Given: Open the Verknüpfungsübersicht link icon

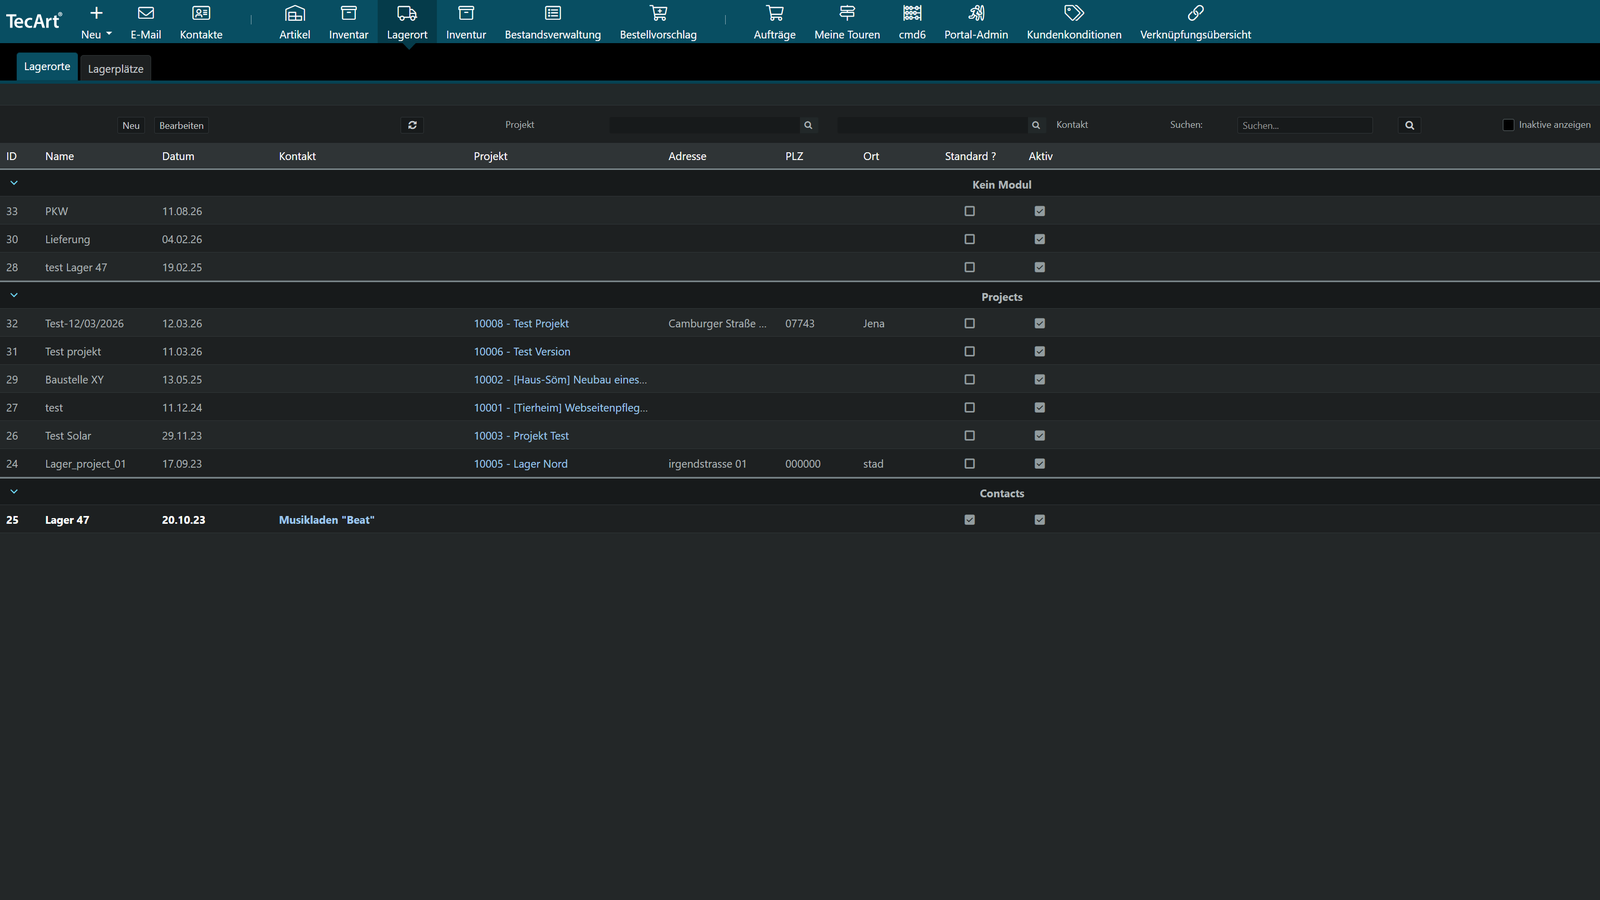Looking at the screenshot, I should pyautogui.click(x=1195, y=14).
